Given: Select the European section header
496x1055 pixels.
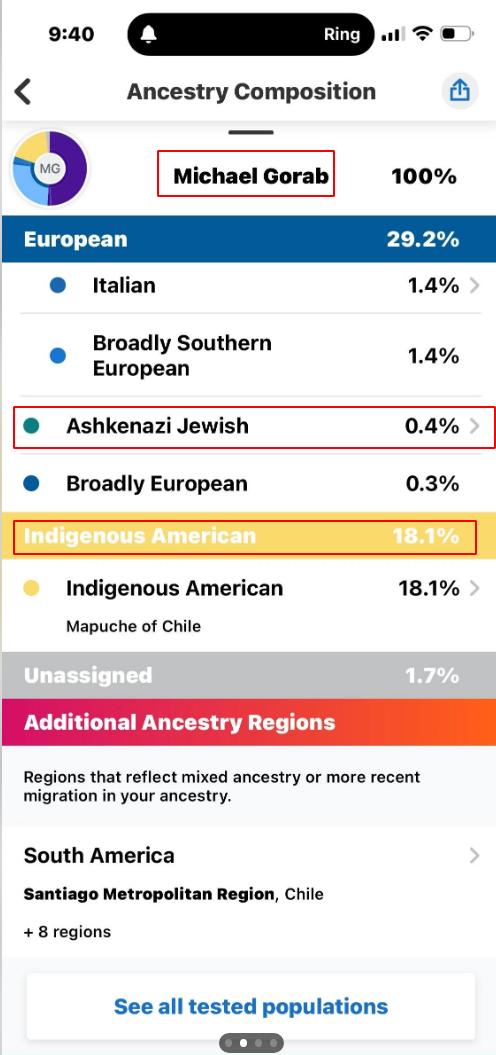Looking at the screenshot, I should point(248,239).
